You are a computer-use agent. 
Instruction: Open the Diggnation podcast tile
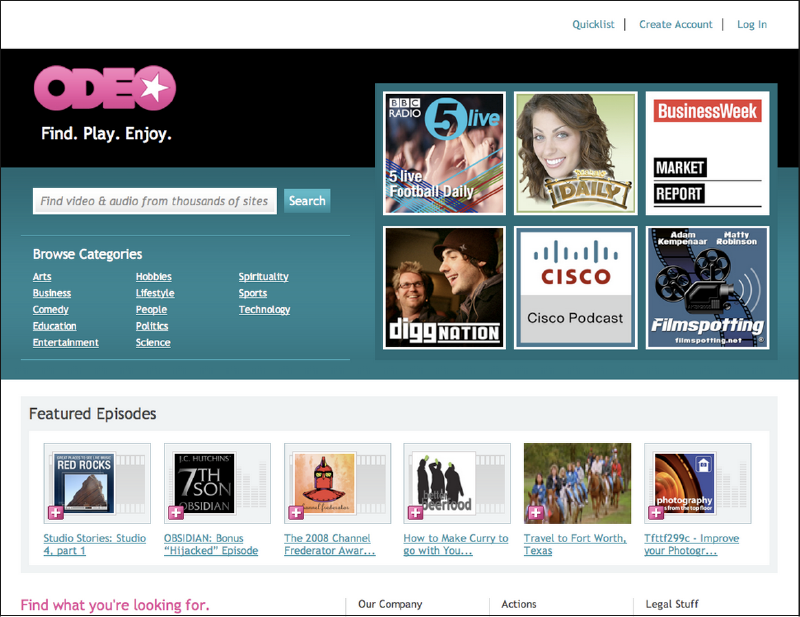point(444,288)
